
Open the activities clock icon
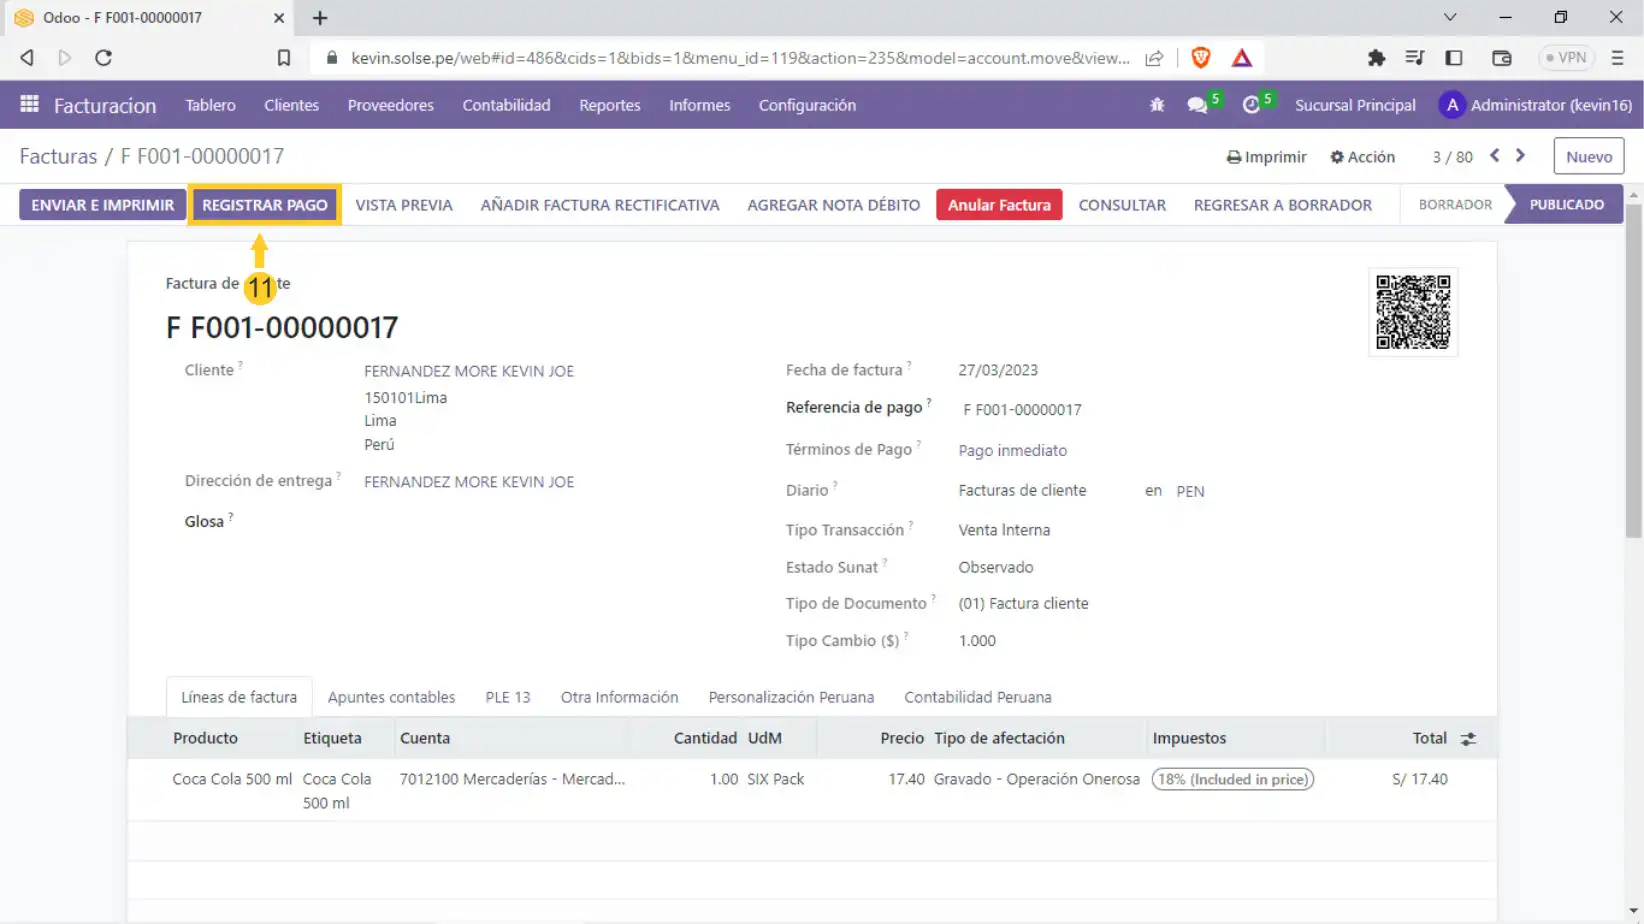coord(1251,105)
